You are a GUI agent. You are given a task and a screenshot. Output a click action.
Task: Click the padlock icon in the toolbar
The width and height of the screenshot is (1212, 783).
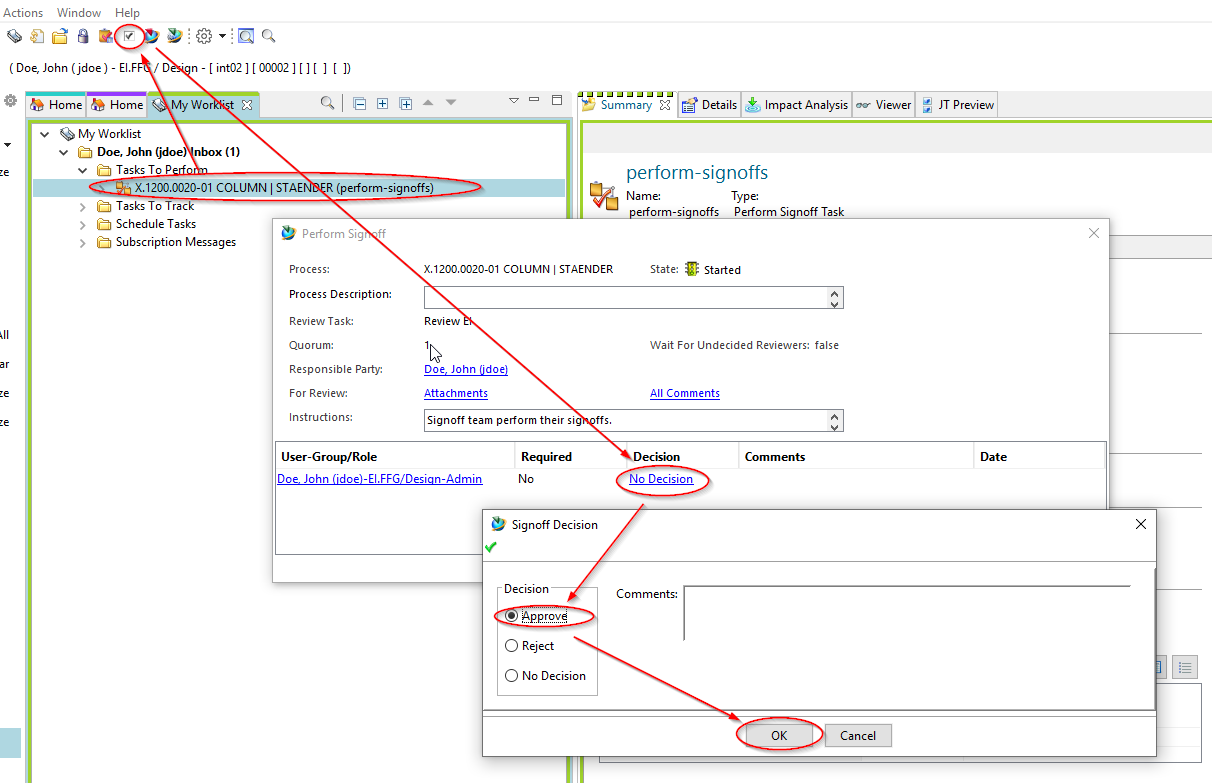coord(83,36)
